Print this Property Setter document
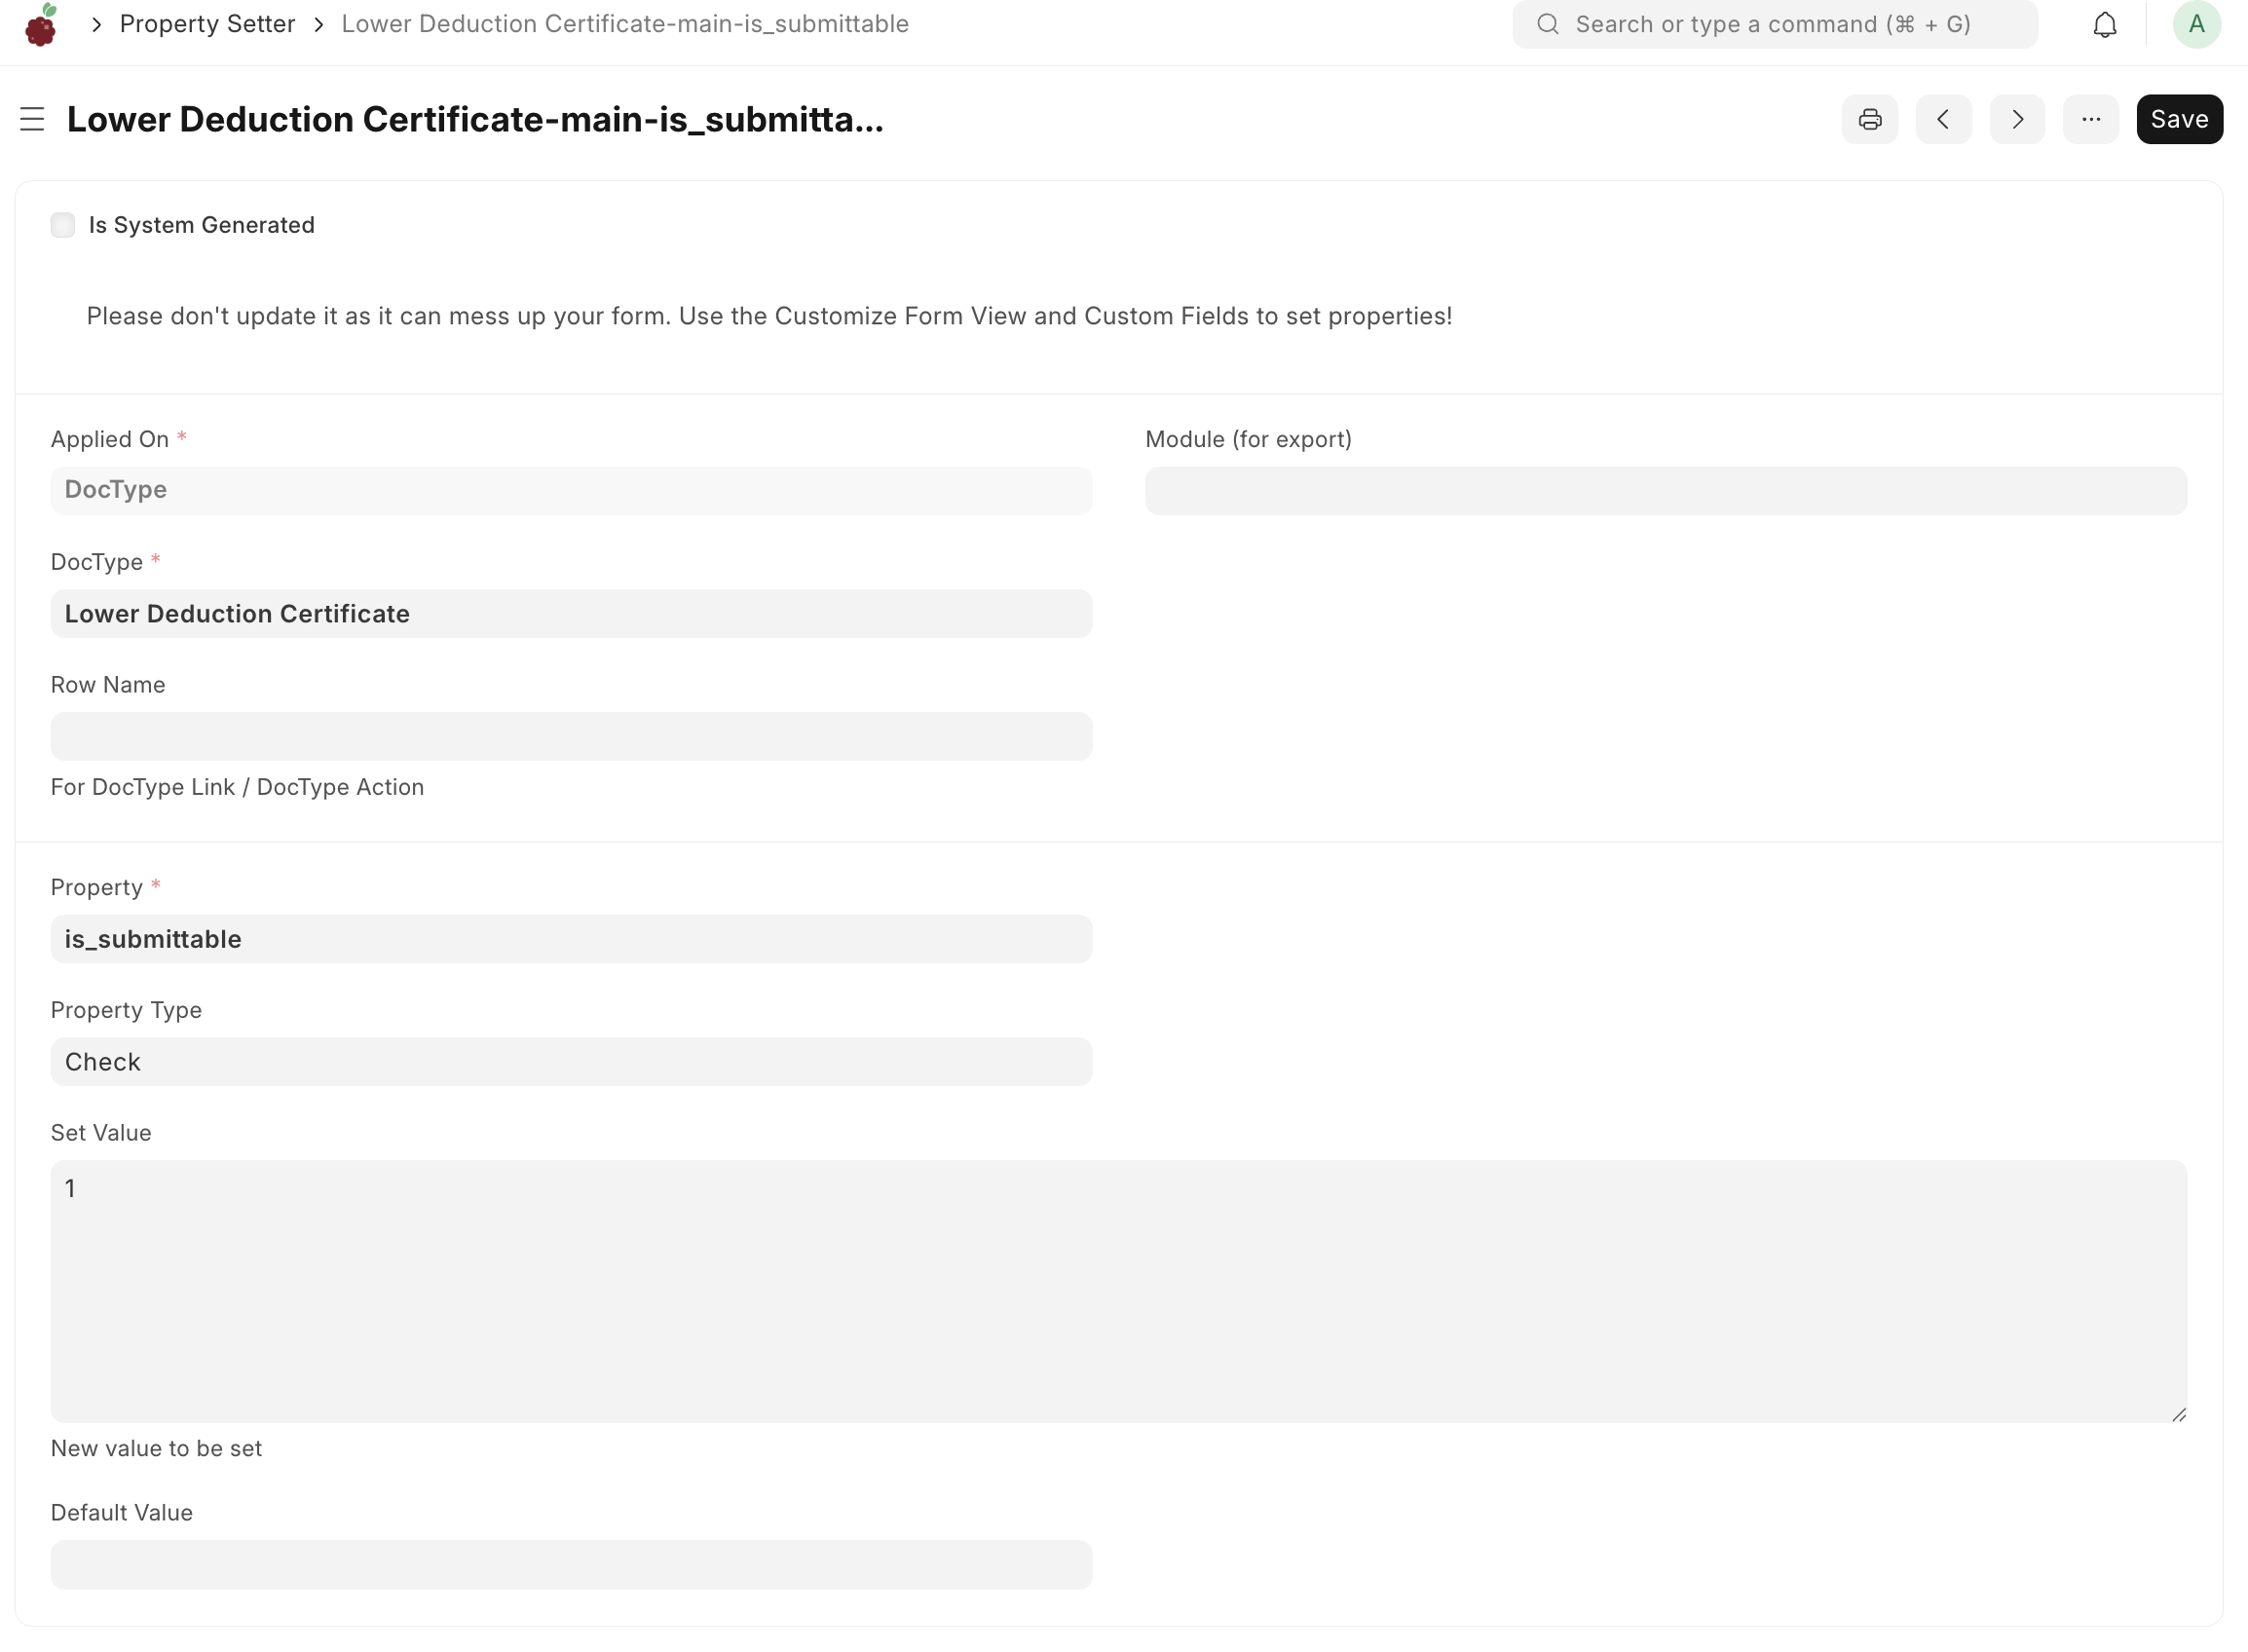 pyautogui.click(x=1869, y=120)
